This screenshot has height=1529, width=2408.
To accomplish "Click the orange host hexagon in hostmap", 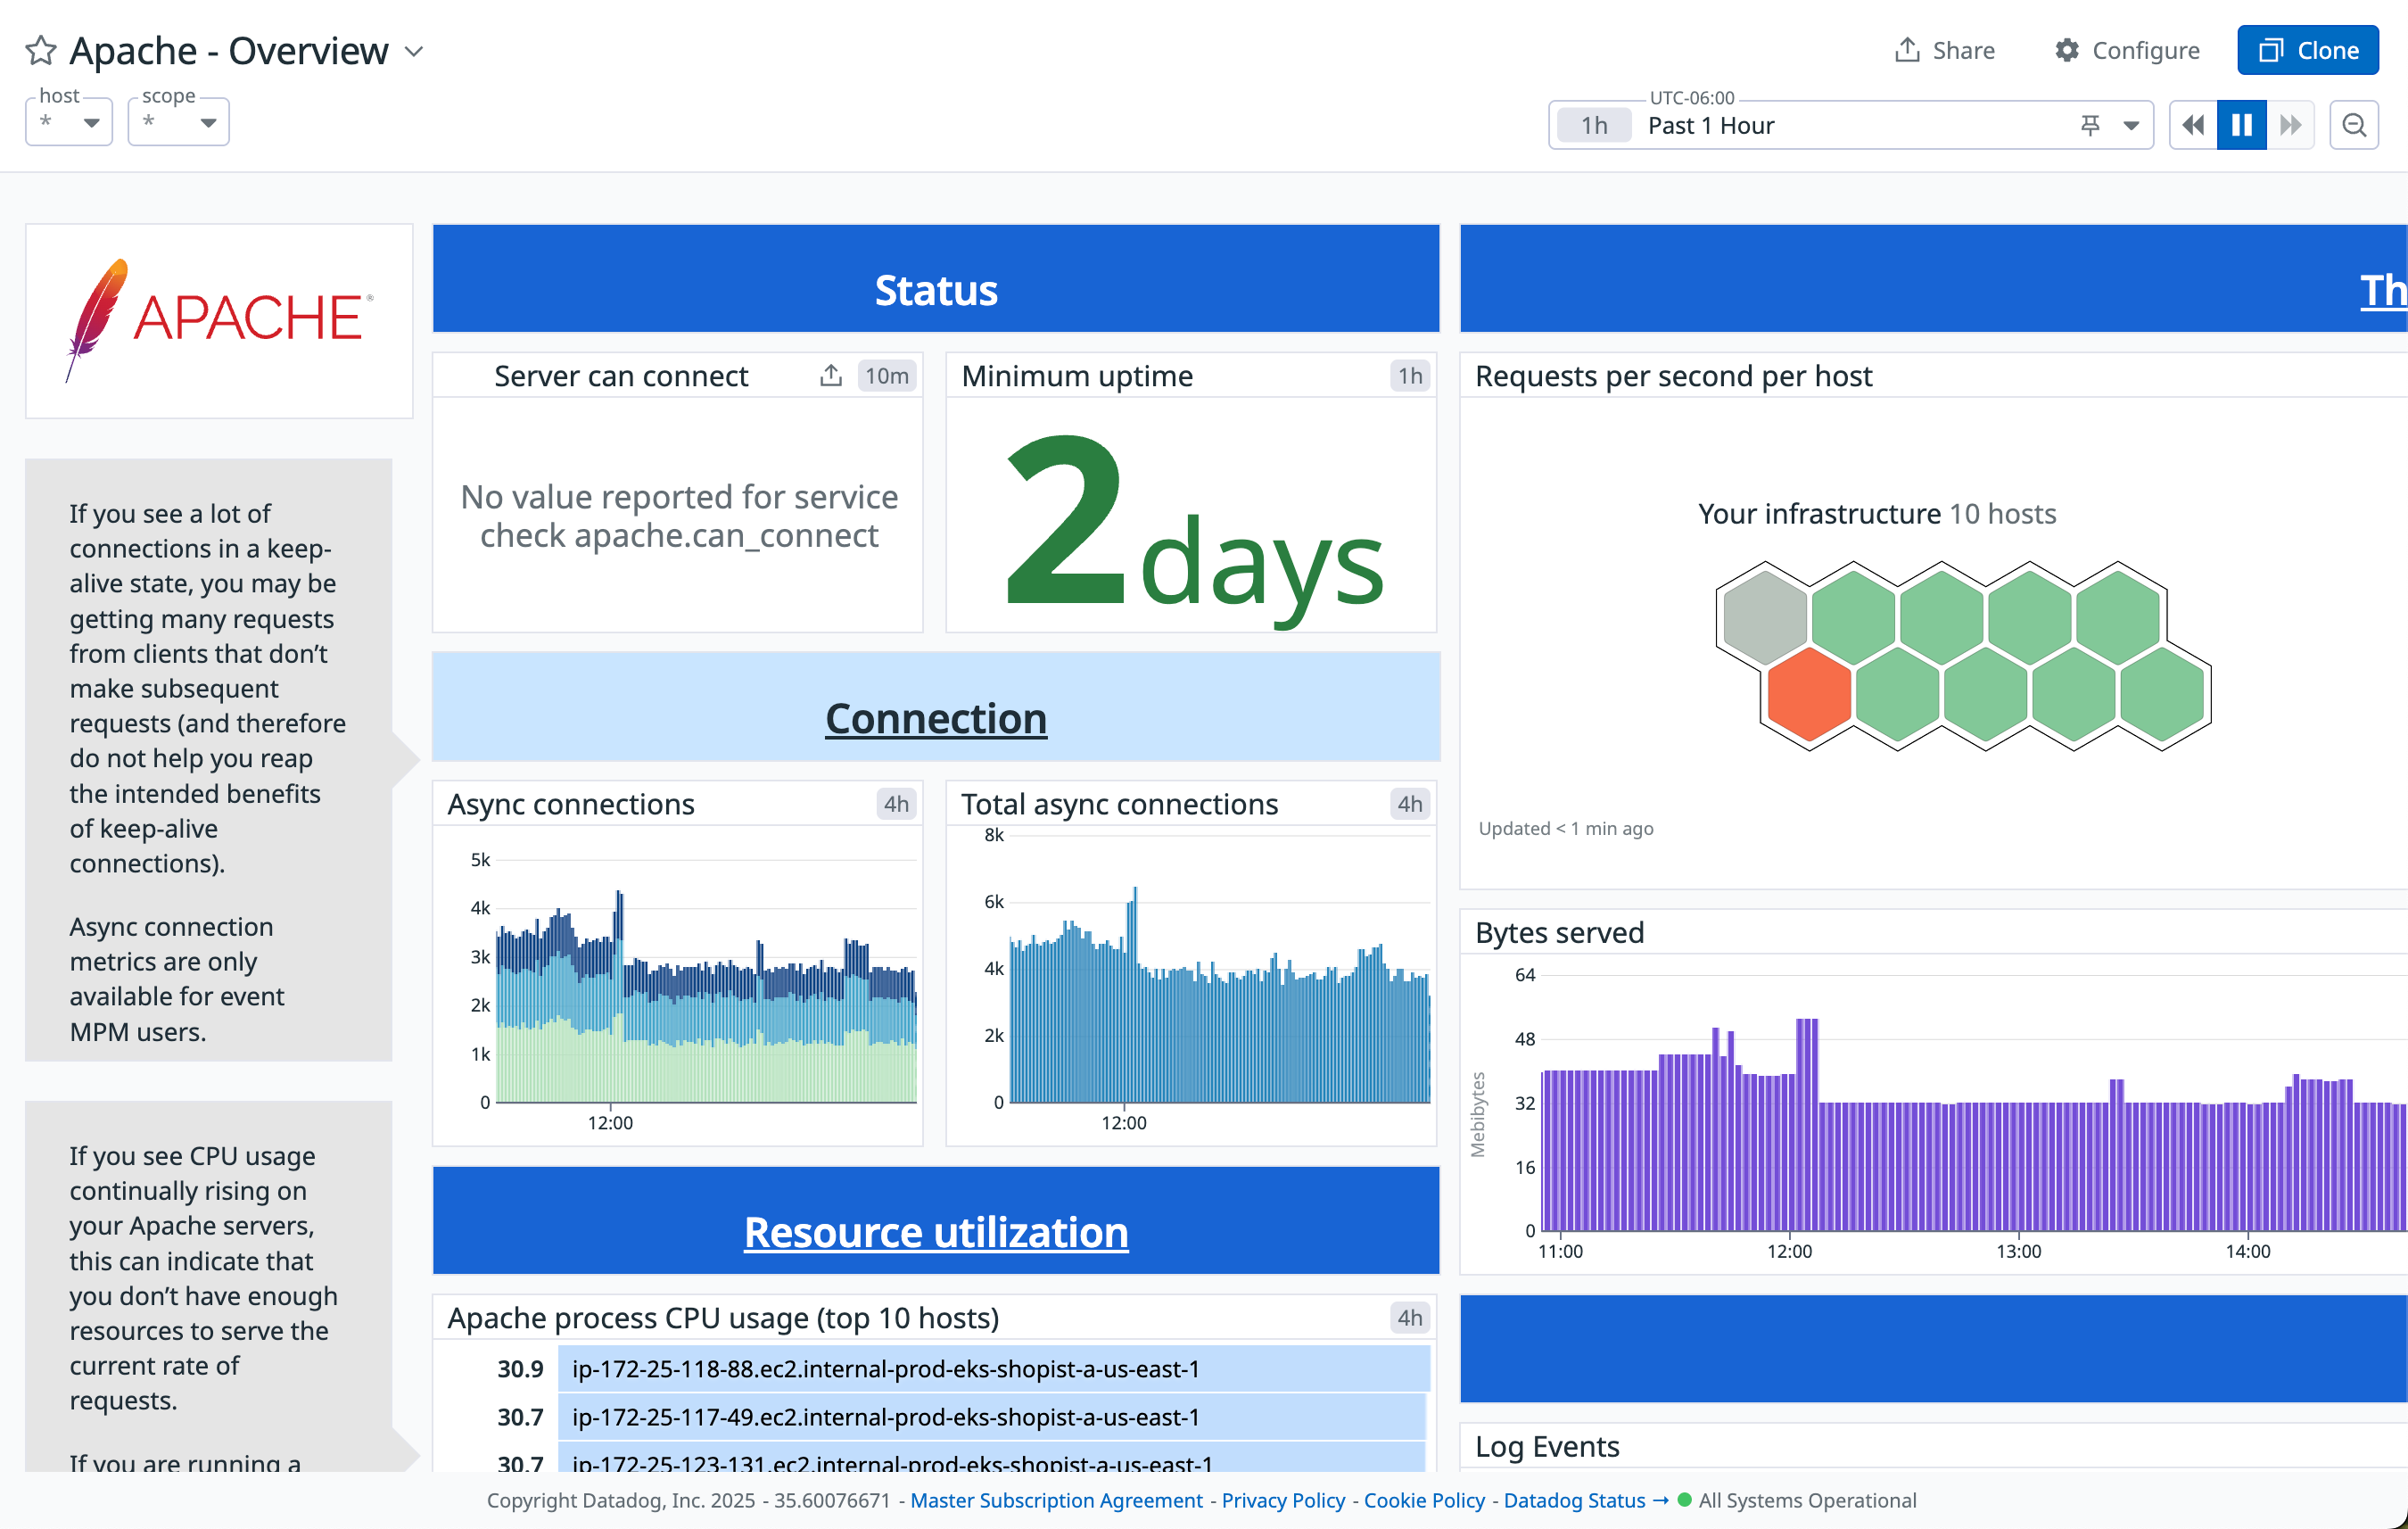I will point(1808,693).
